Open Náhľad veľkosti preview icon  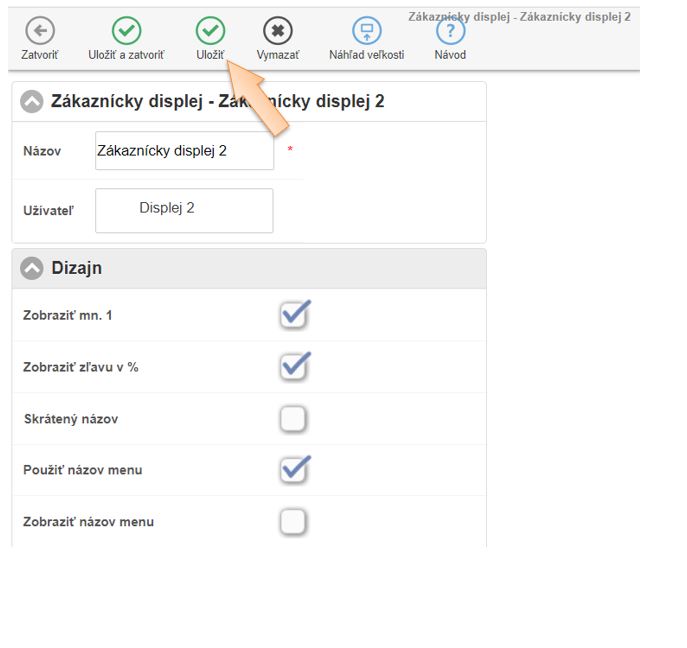point(366,30)
